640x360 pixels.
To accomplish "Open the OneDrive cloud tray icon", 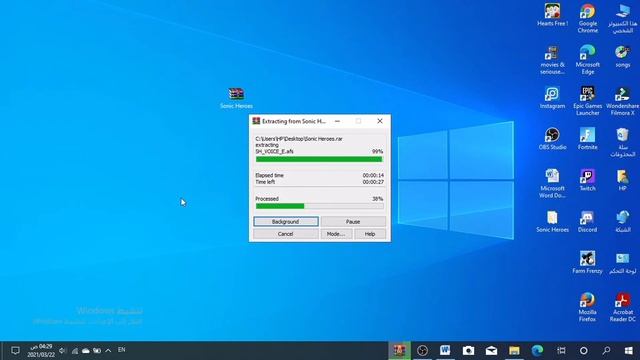I will point(86,350).
